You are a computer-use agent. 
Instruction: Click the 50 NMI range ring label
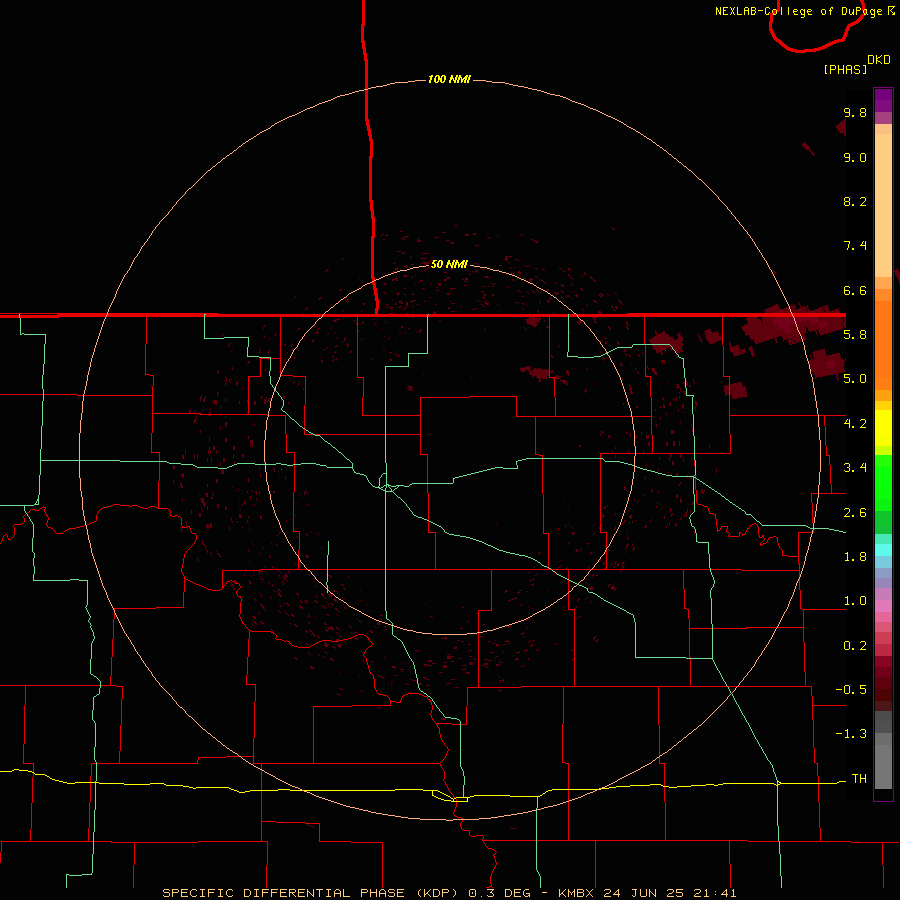tap(449, 264)
